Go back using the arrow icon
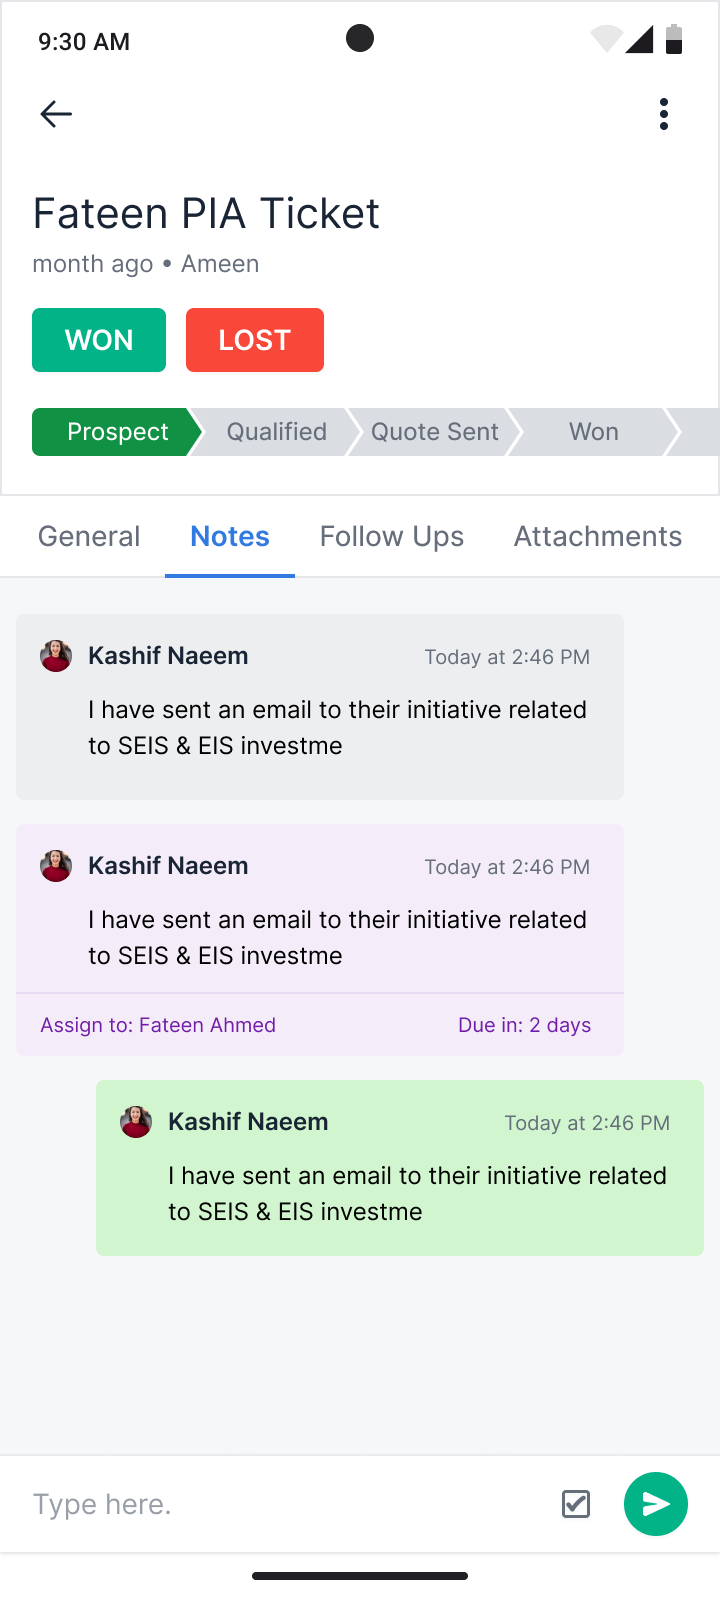Image resolution: width=720 pixels, height=1600 pixels. coord(56,114)
